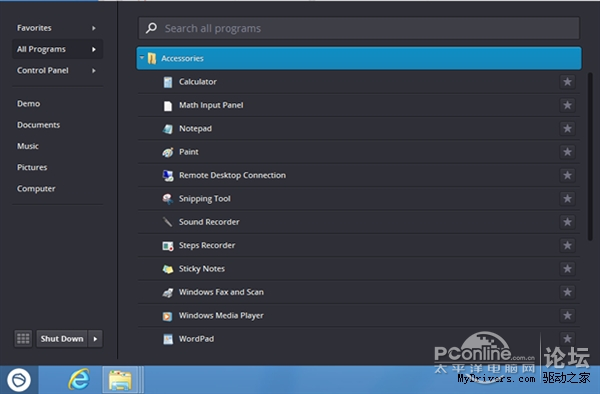Click the Shut Down button
The width and height of the screenshot is (600, 394).
[x=62, y=339]
